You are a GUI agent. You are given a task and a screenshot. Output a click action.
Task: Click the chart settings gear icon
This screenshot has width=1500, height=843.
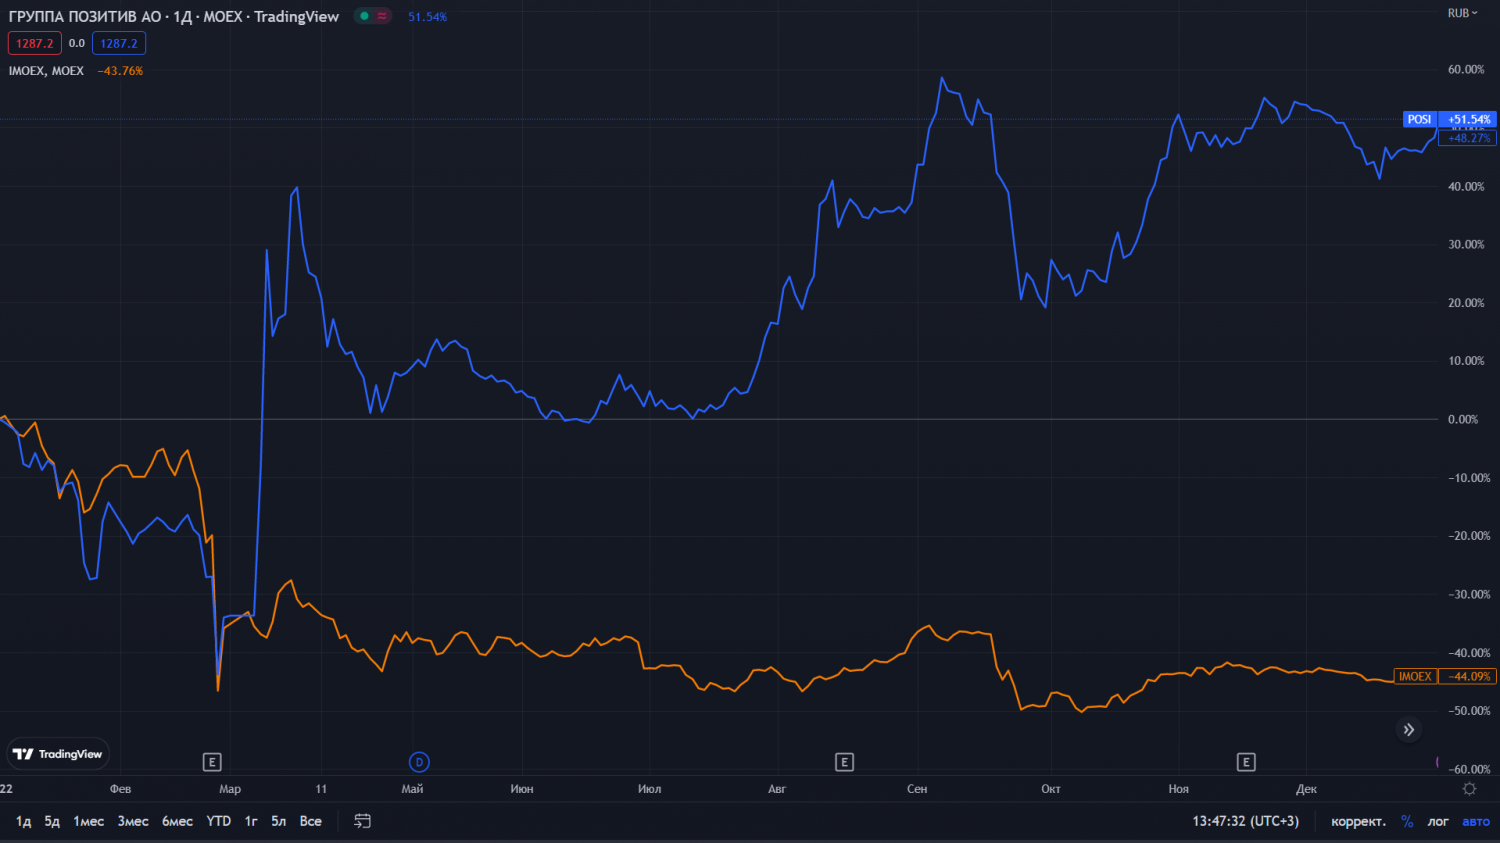point(1469,789)
